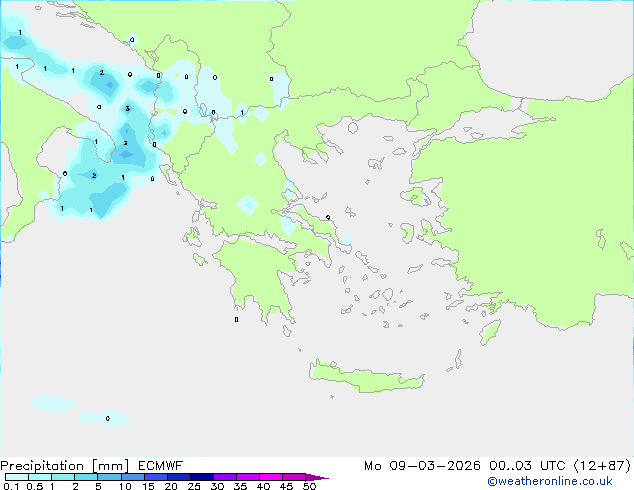Select the 30–35 mm purple legend swatch

pyautogui.click(x=224, y=477)
